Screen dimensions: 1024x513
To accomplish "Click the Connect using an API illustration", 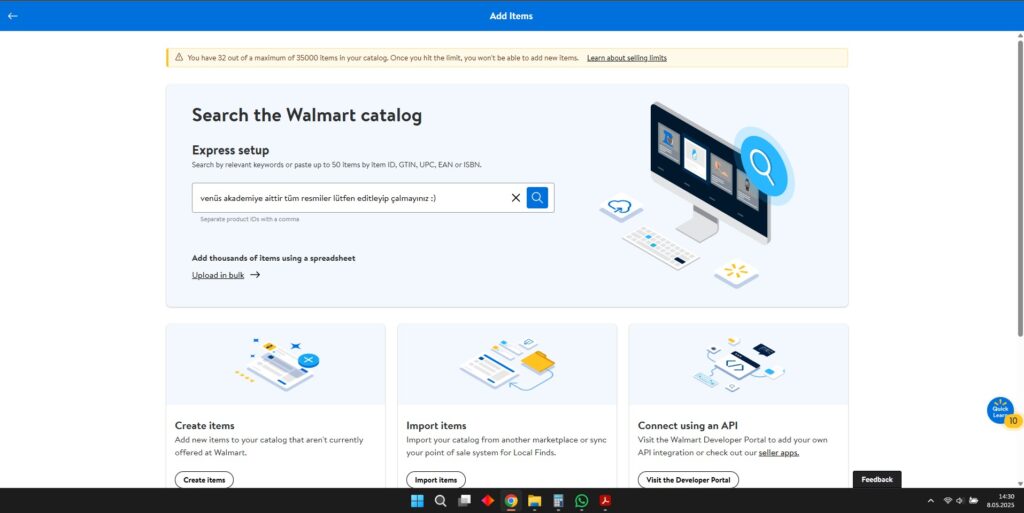I will 739,364.
